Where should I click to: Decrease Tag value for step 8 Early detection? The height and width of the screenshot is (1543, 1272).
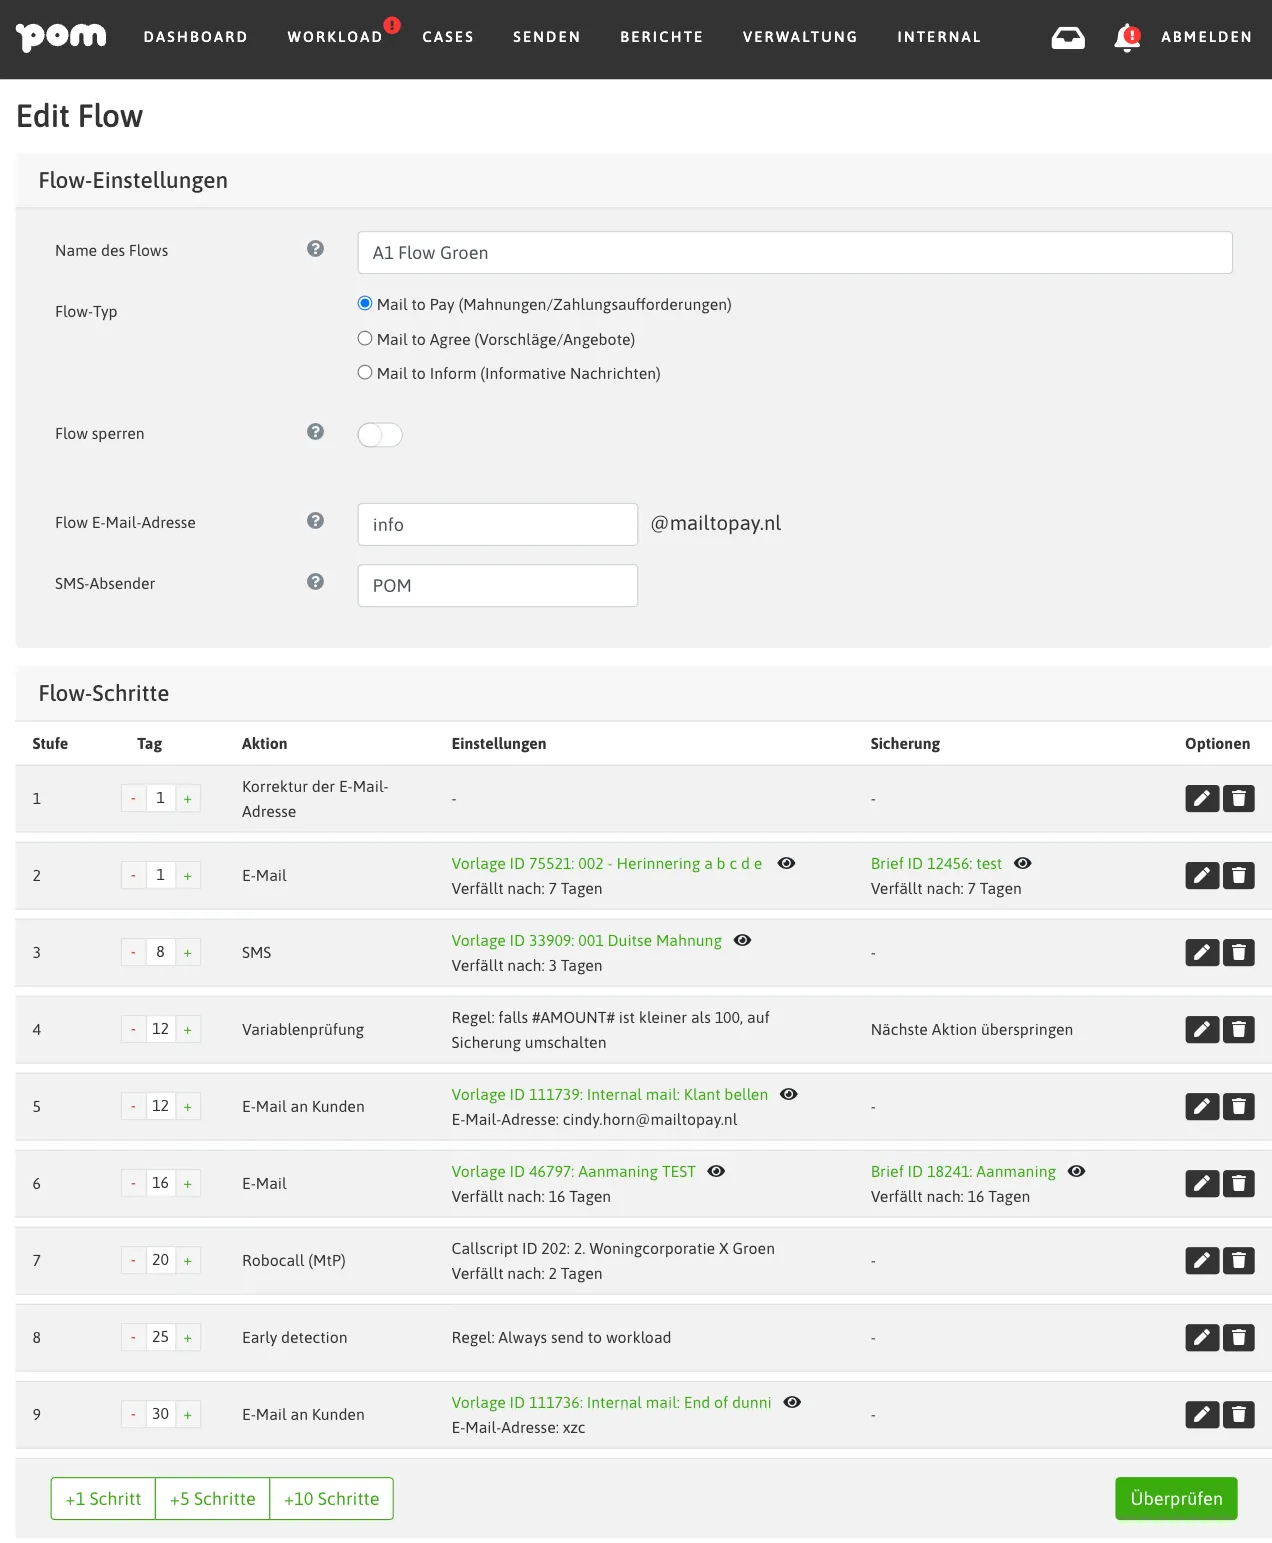133,1337
